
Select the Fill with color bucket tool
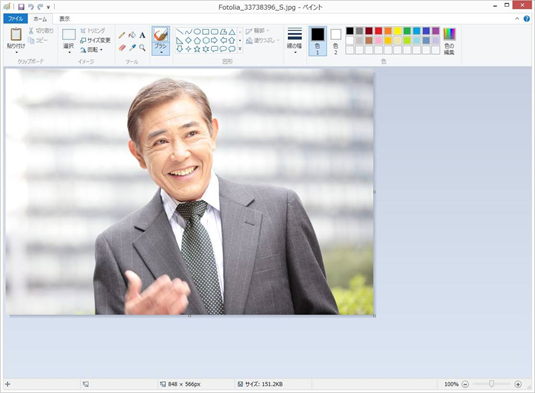click(x=132, y=35)
